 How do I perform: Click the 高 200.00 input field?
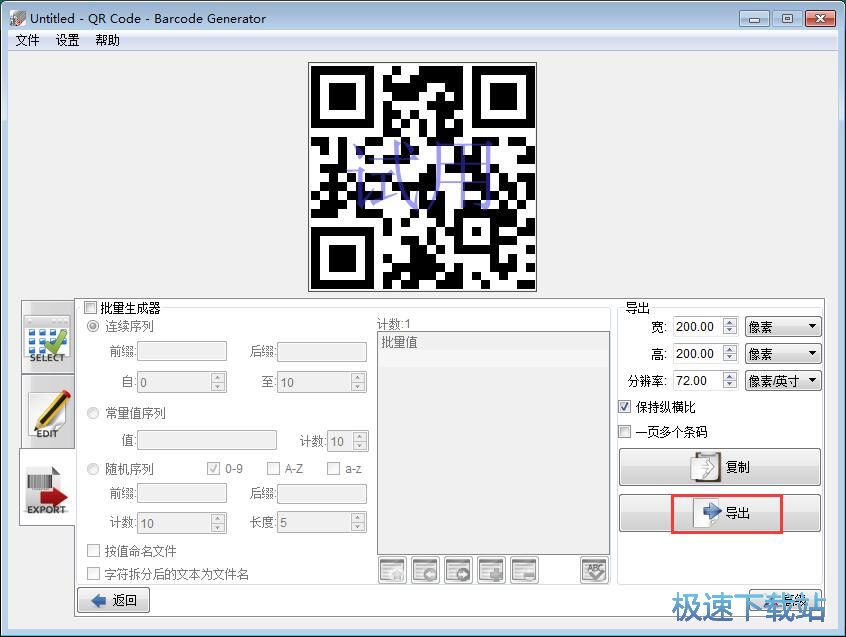click(698, 353)
